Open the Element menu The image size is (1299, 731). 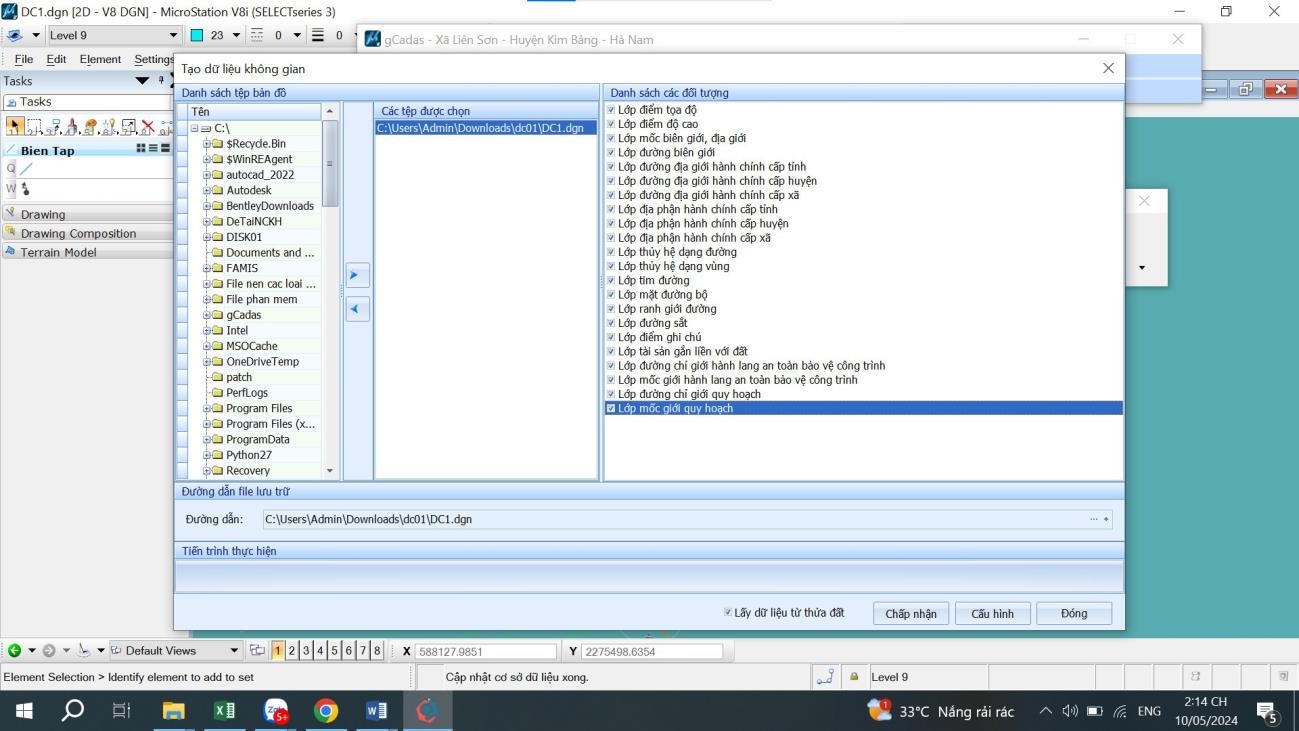pyautogui.click(x=98, y=59)
